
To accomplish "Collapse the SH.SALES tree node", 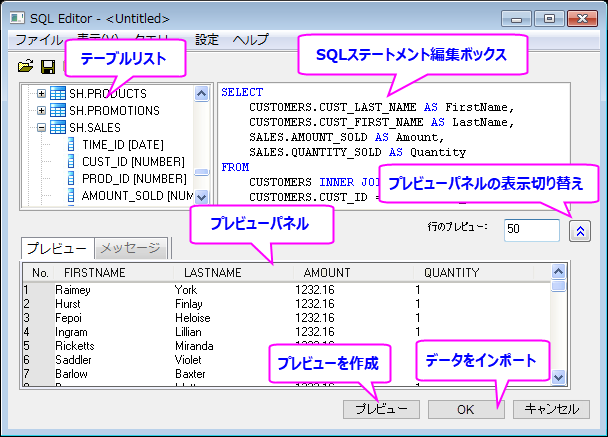I will click(41, 128).
